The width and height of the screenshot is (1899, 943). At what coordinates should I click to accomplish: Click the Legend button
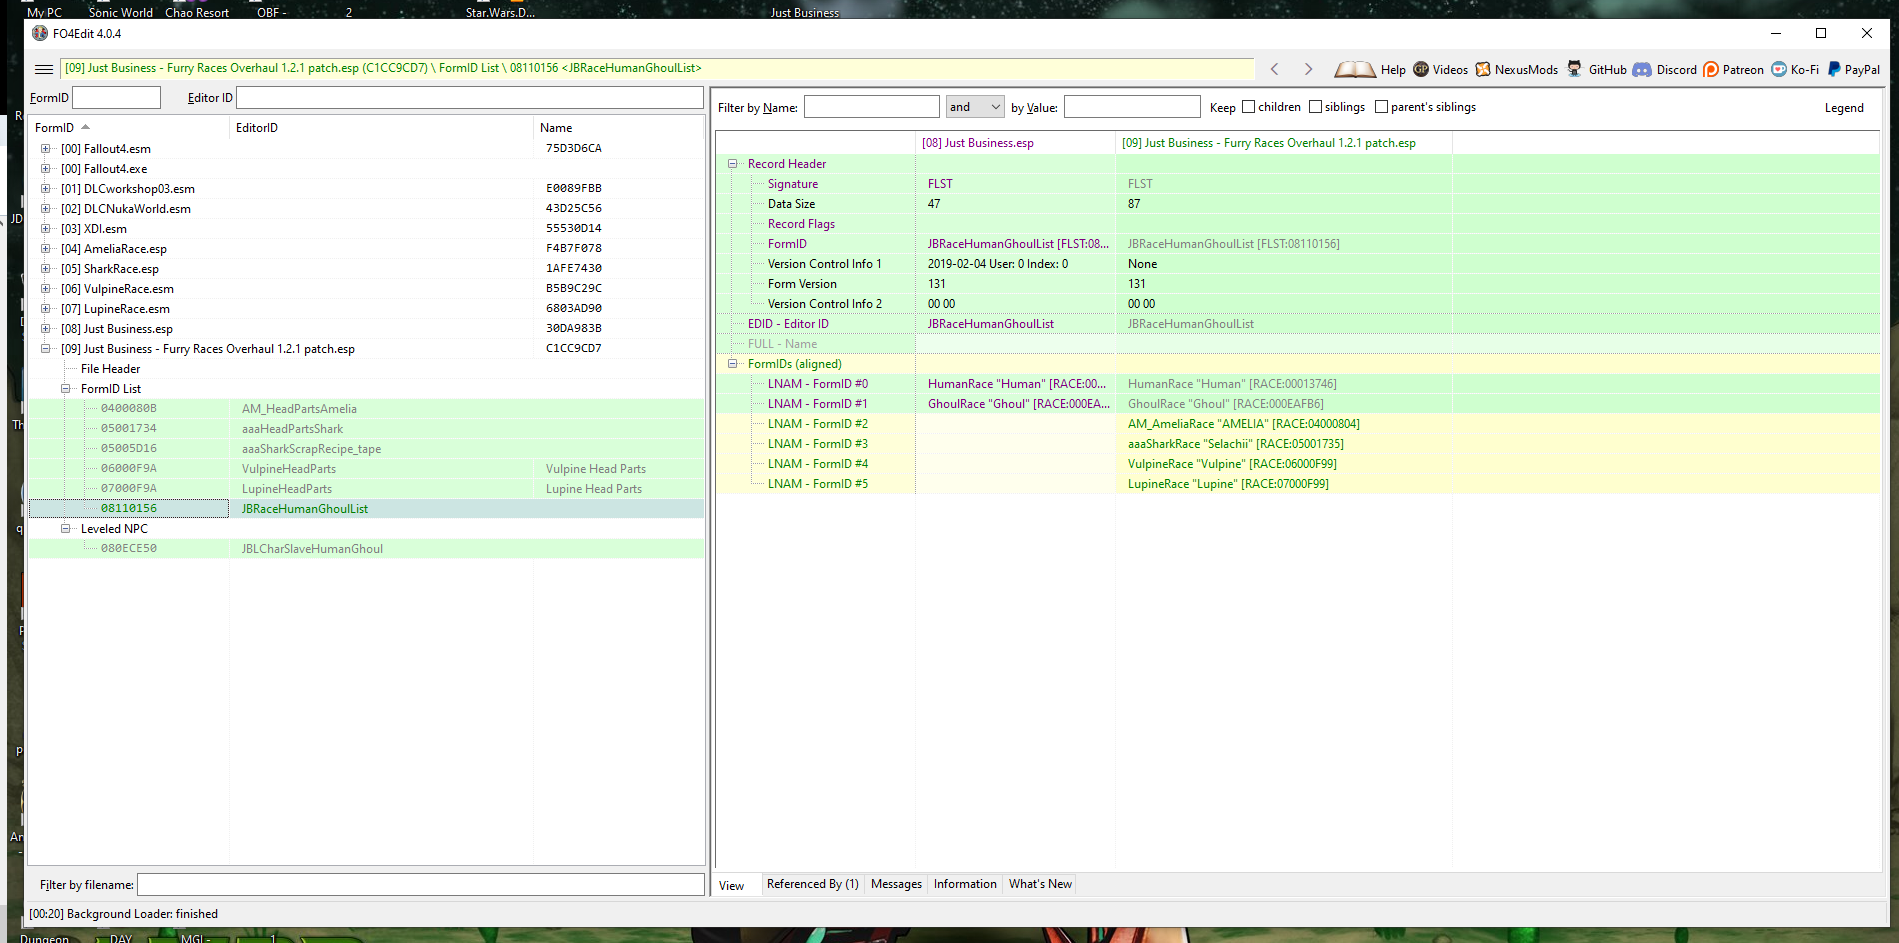pyautogui.click(x=1844, y=108)
